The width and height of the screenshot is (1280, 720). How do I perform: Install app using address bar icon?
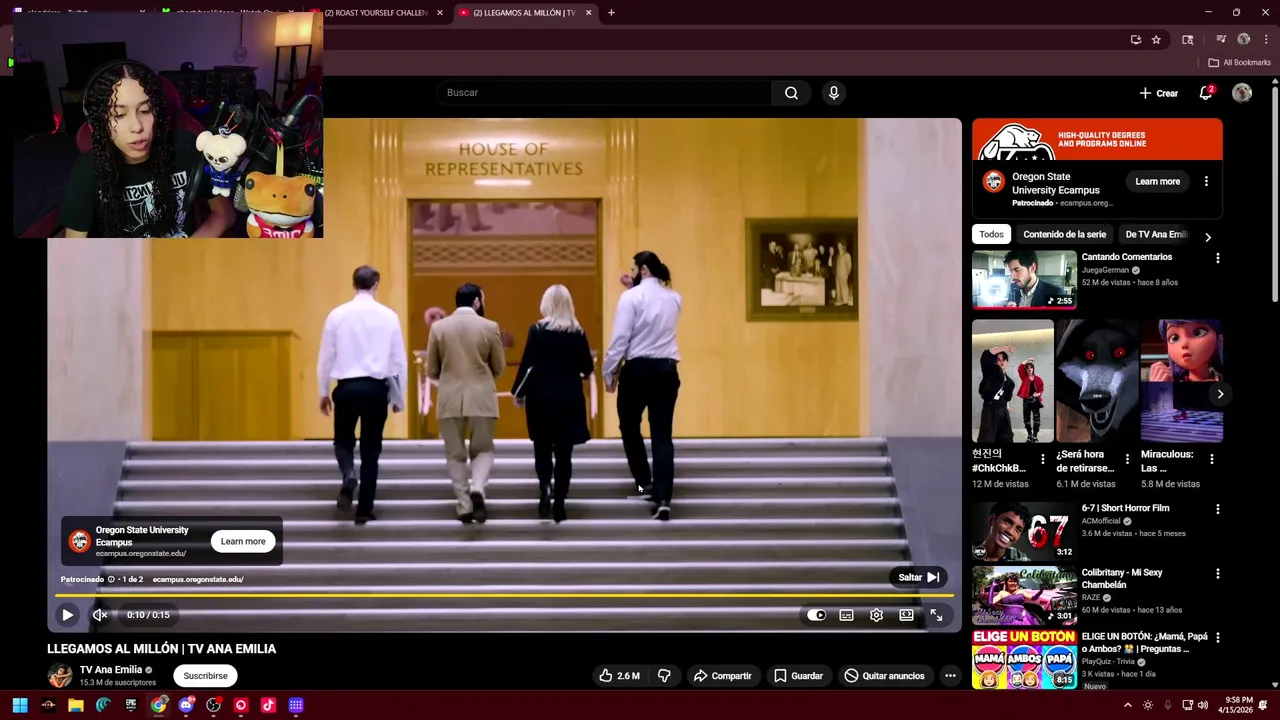coord(1136,39)
